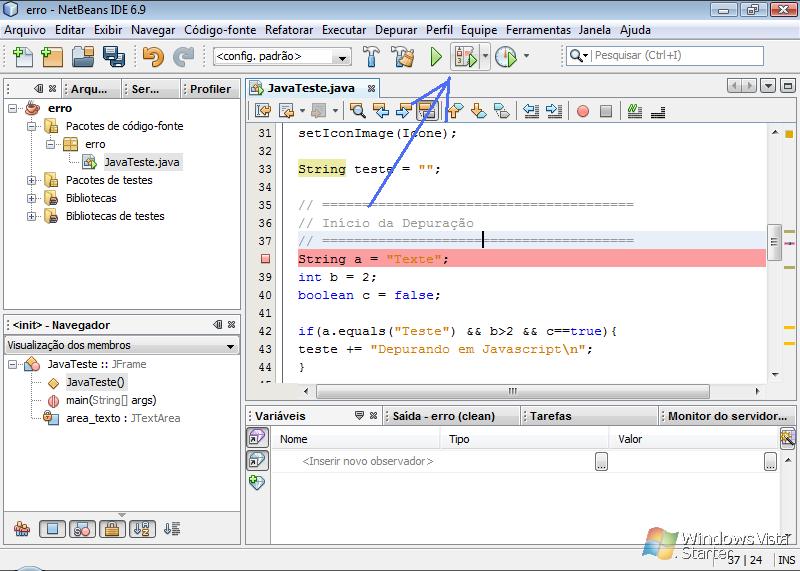Click the Previous Bookmark icon
This screenshot has height=571, width=800.
pyautogui.click(x=455, y=110)
